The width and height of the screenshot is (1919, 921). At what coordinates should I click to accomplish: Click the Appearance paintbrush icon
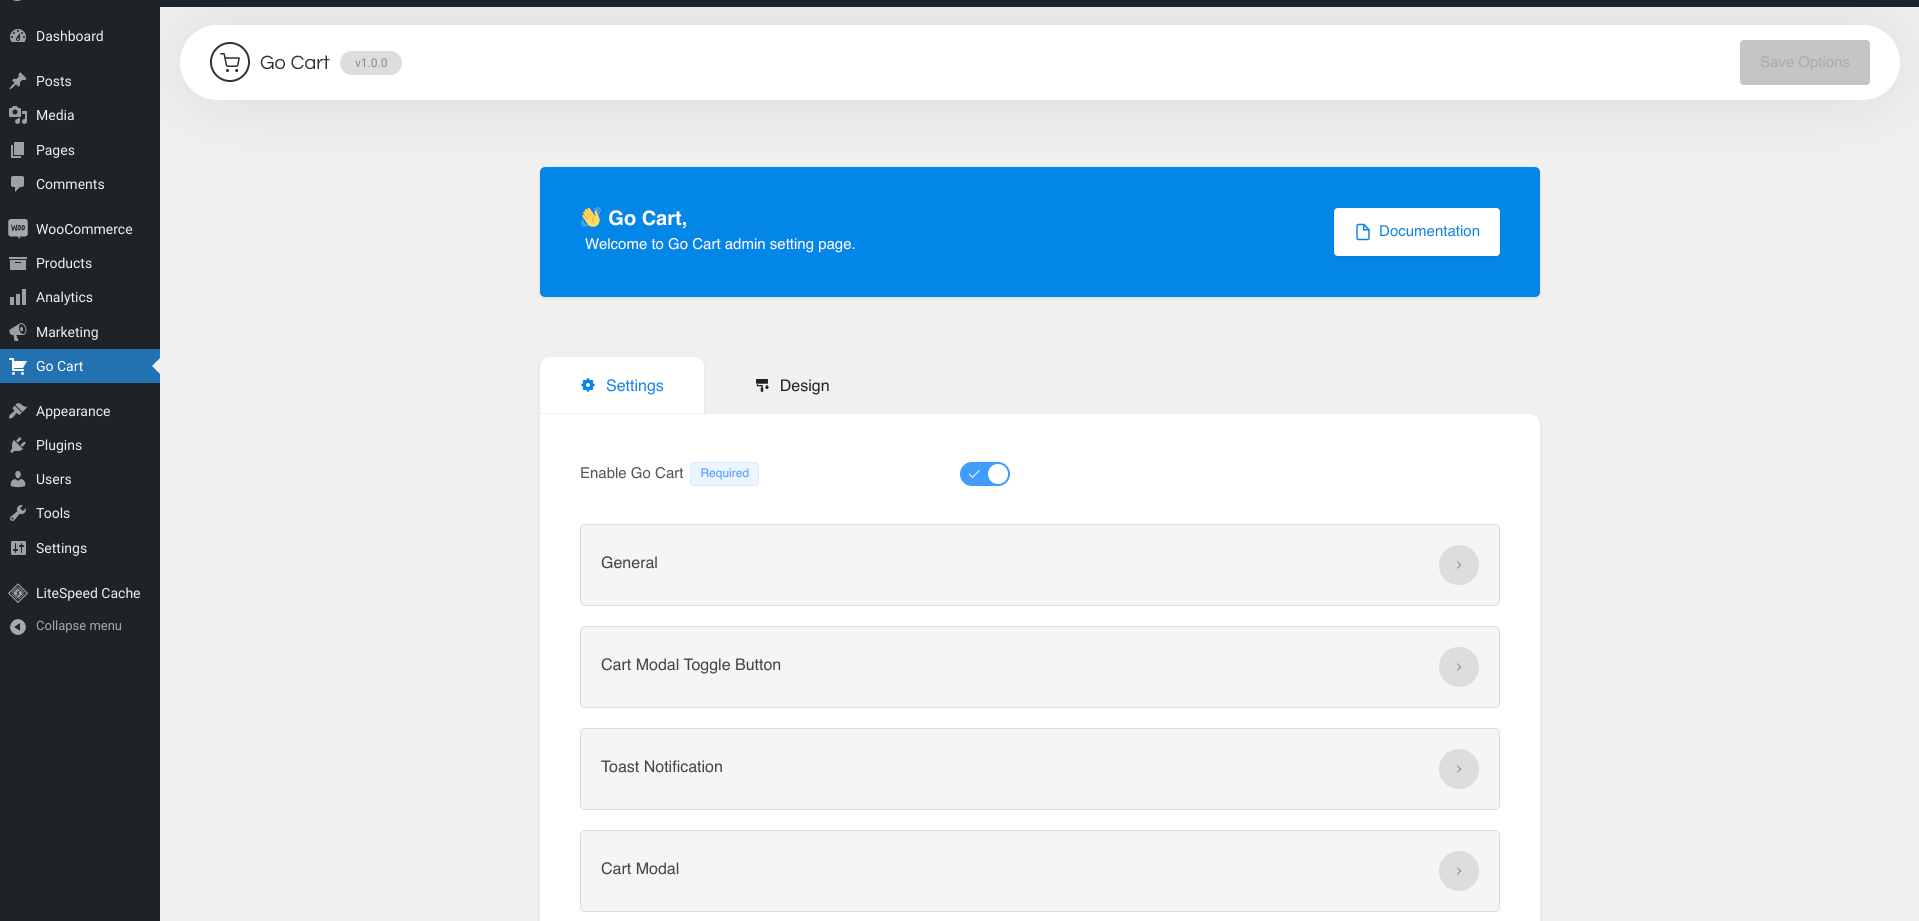[18, 411]
